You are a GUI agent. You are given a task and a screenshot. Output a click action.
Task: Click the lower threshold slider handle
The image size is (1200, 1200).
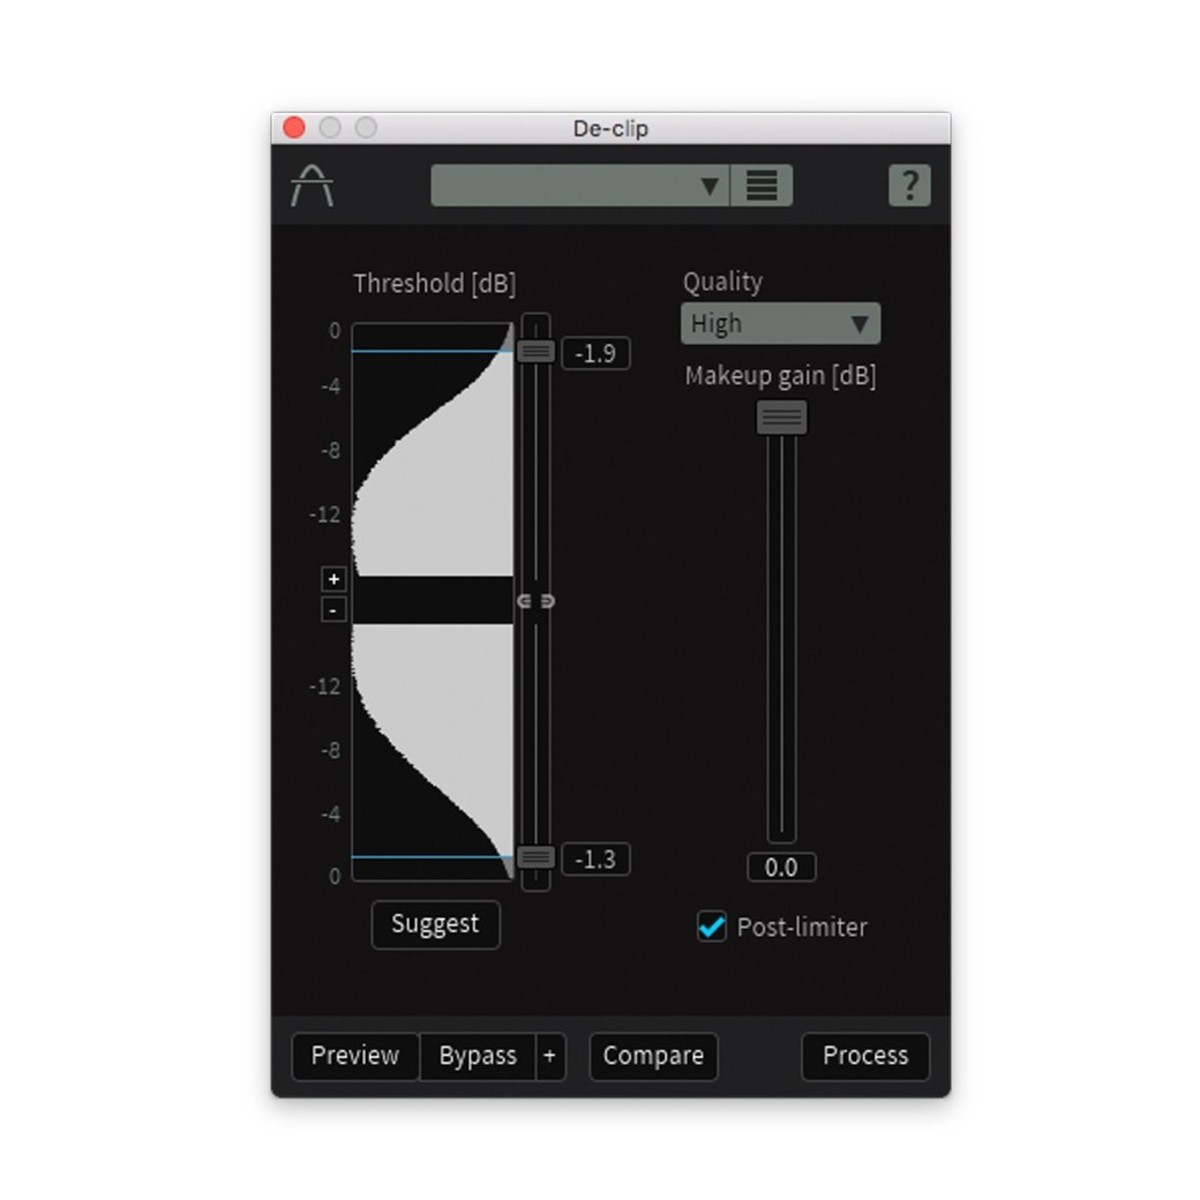click(x=536, y=857)
